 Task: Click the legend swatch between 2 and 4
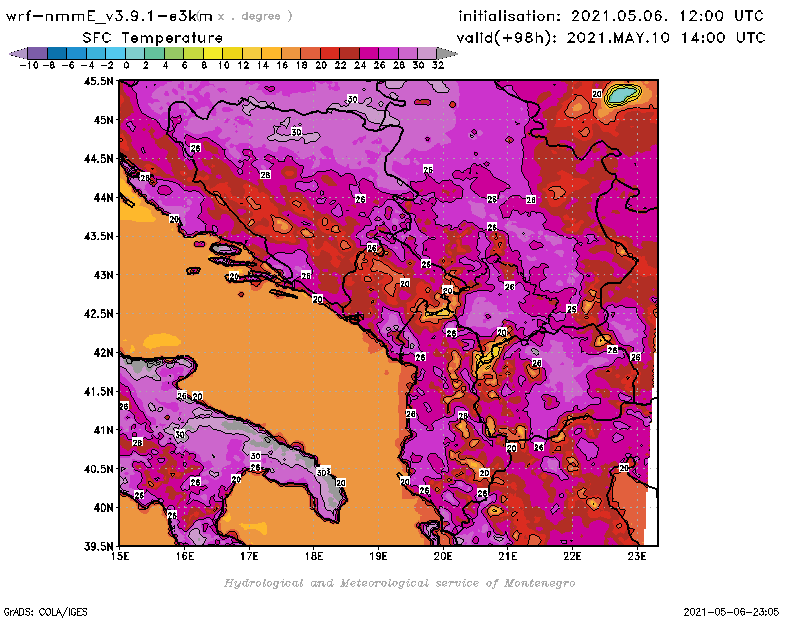pos(154,53)
